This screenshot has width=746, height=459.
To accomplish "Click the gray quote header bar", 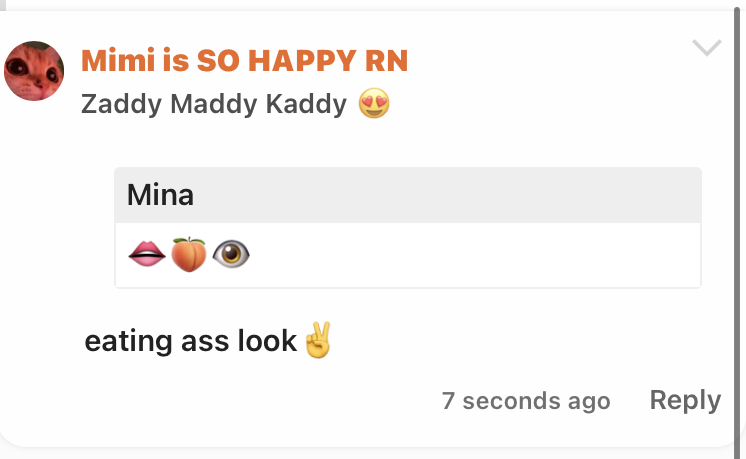I will 408,195.
